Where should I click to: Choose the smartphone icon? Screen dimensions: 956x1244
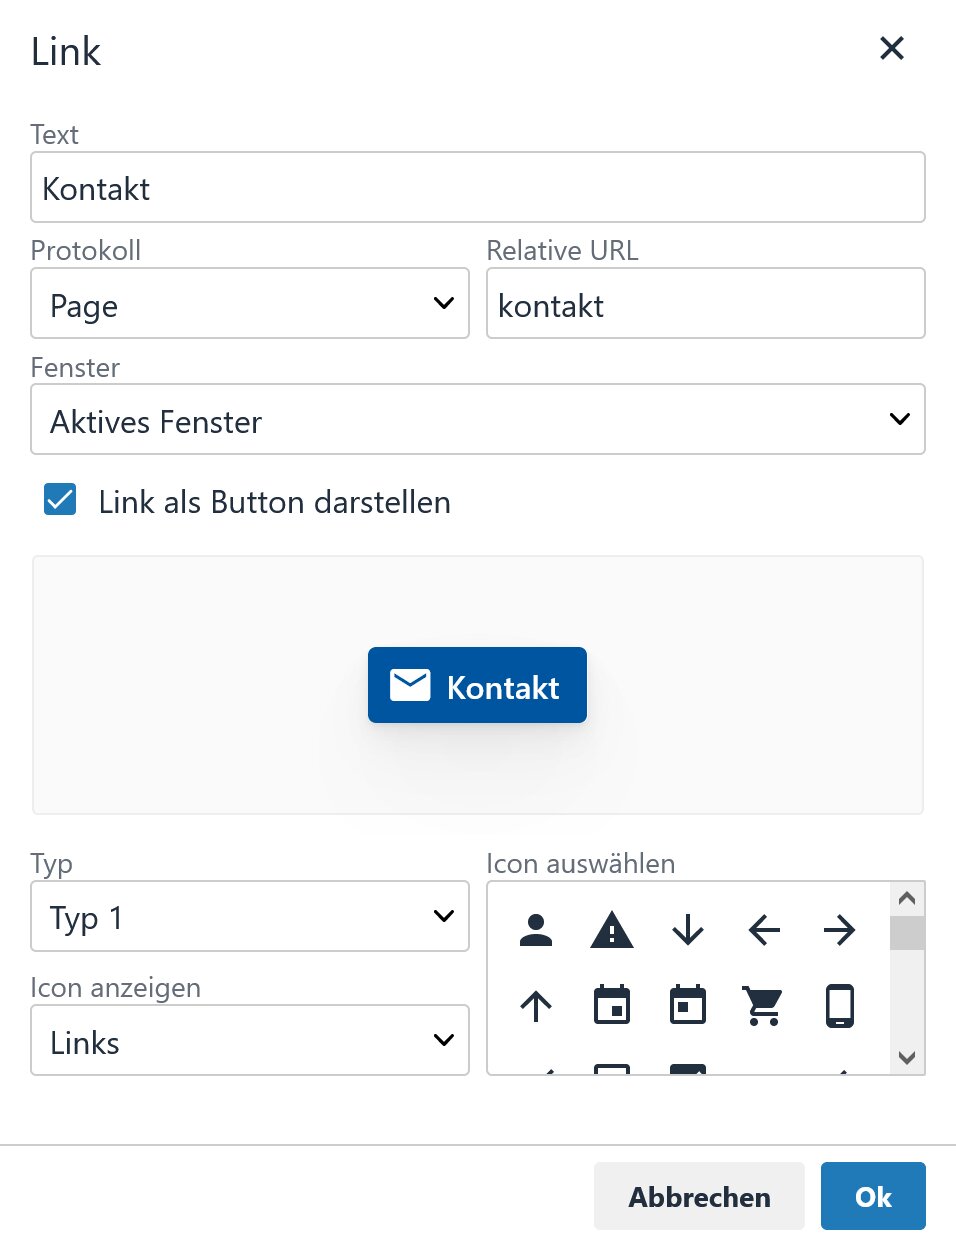tap(840, 1006)
